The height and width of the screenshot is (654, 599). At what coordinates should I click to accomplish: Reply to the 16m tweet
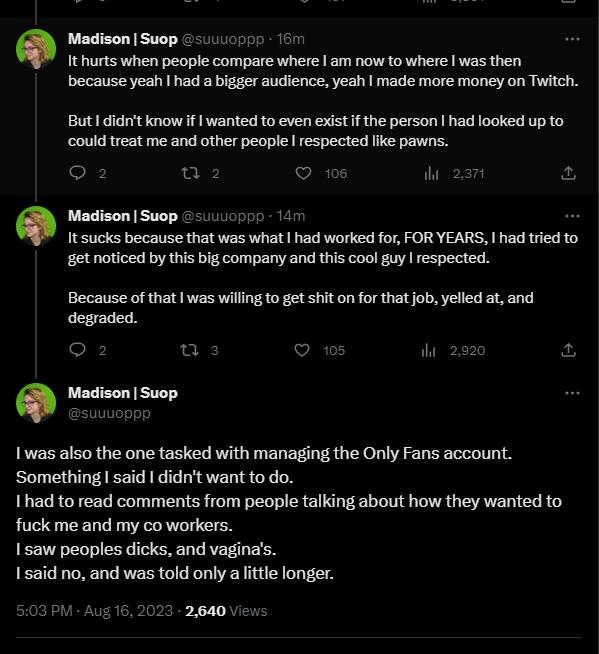[77, 173]
